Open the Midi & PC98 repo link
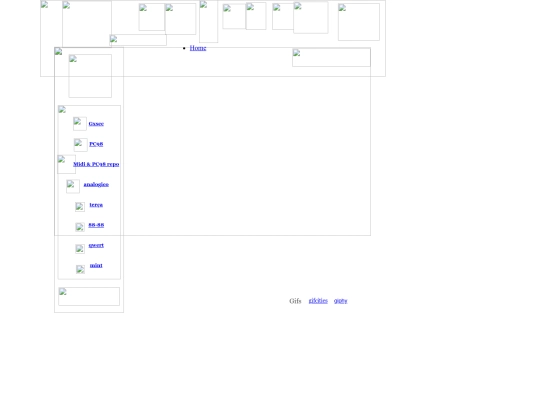540x405 pixels. pyautogui.click(x=96, y=164)
